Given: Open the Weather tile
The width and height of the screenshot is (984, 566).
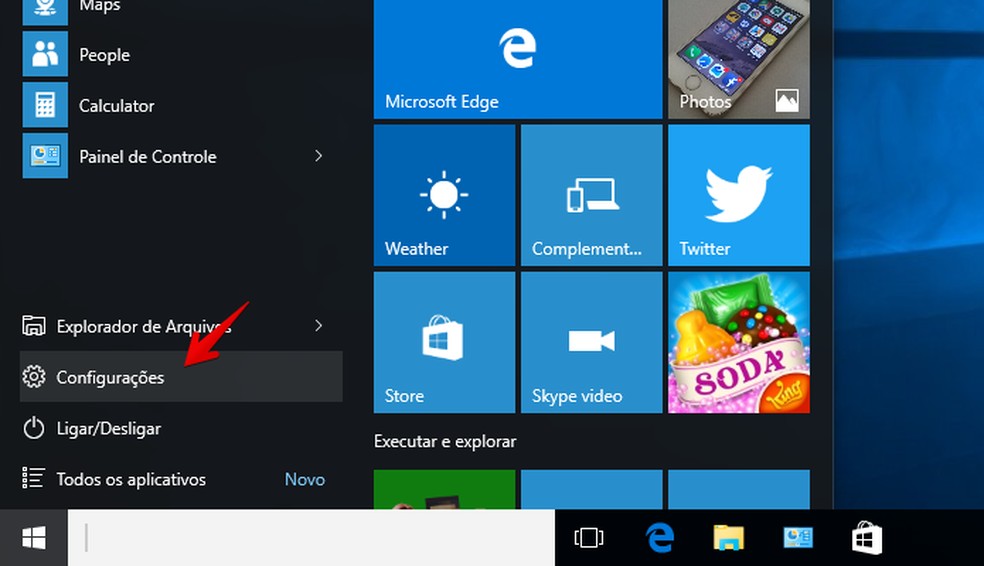Looking at the screenshot, I should (444, 195).
